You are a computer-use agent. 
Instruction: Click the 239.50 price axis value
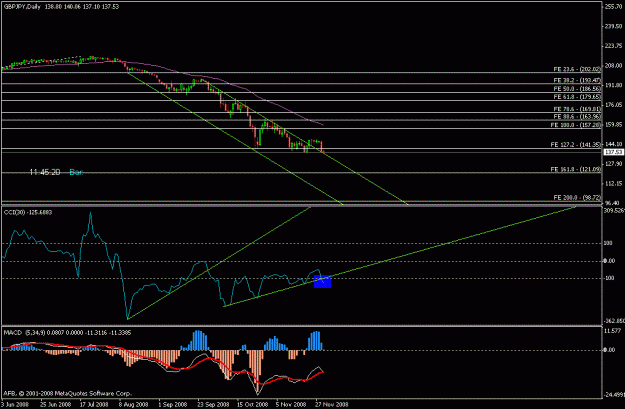[x=614, y=26]
